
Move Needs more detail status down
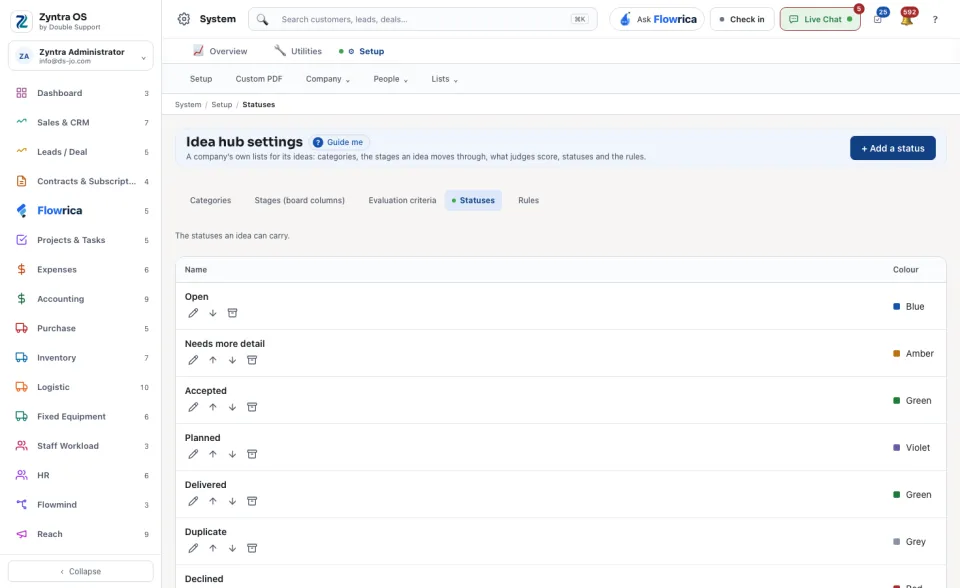(x=232, y=360)
